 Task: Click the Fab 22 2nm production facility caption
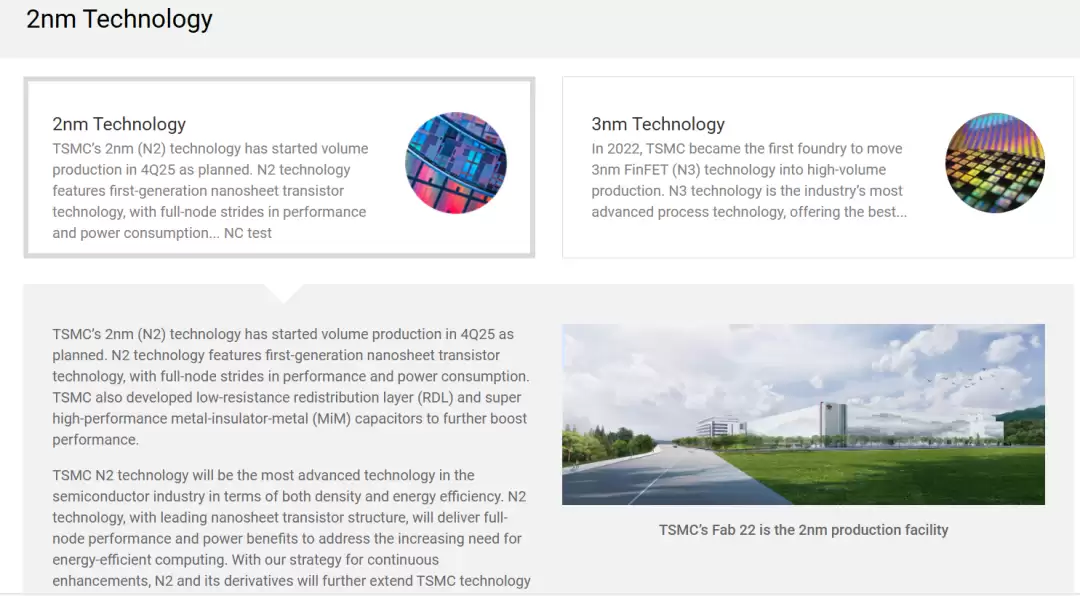803,530
